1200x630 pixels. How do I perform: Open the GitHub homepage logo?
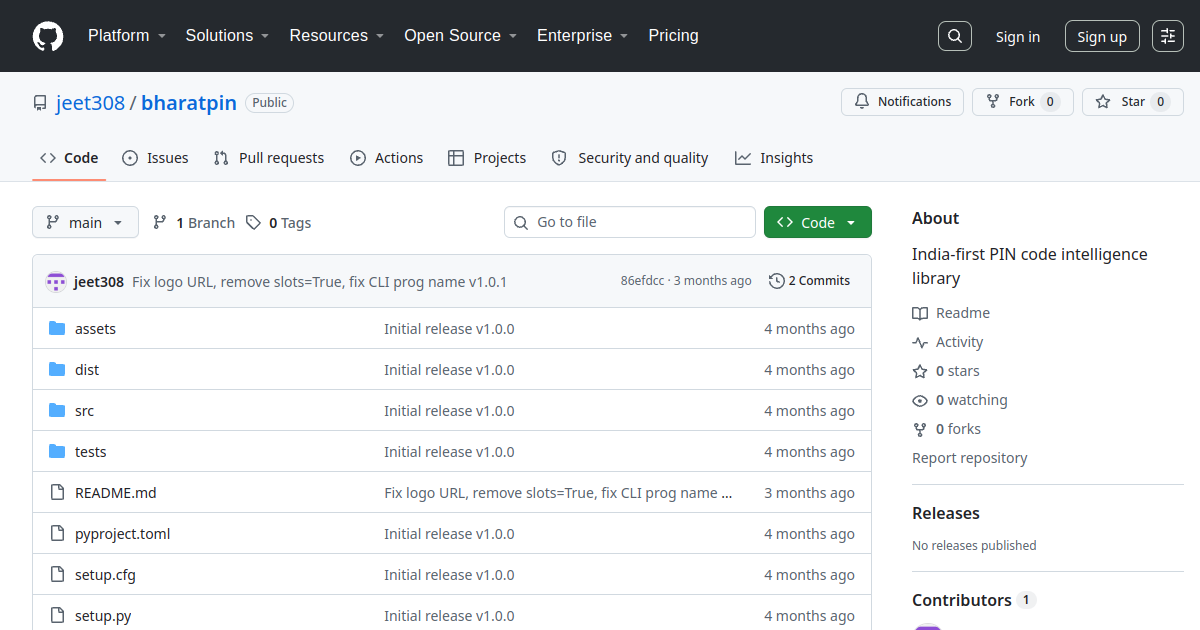[48, 36]
